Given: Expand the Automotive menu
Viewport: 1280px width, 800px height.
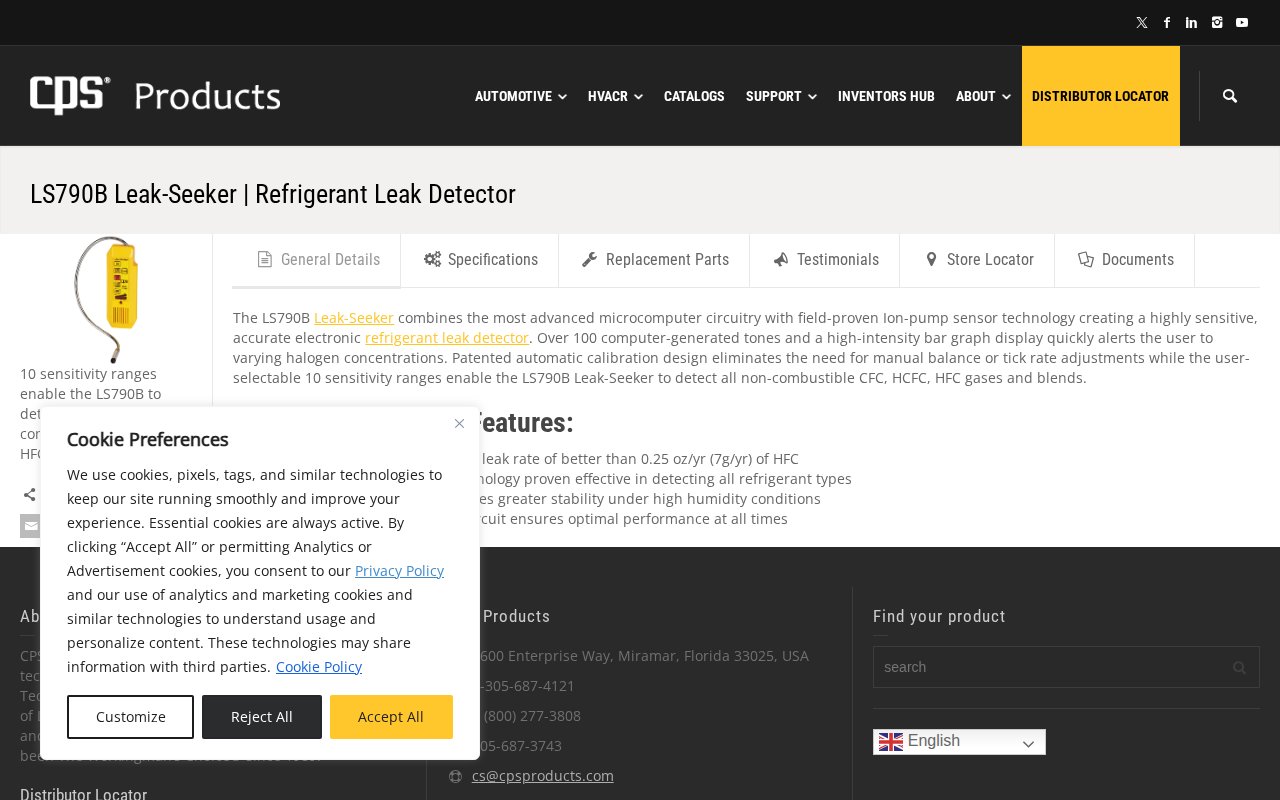Looking at the screenshot, I should coord(520,96).
